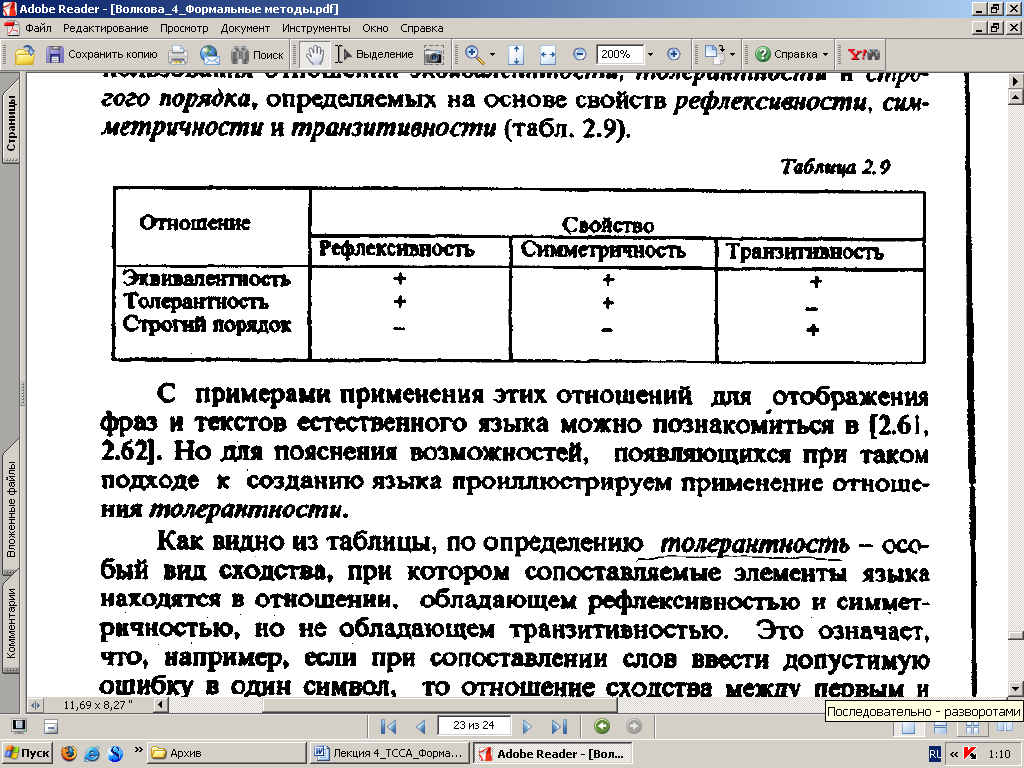The width and height of the screenshot is (1024, 768).
Task: Launch Internet Explorer from quick launch
Action: click(92, 753)
